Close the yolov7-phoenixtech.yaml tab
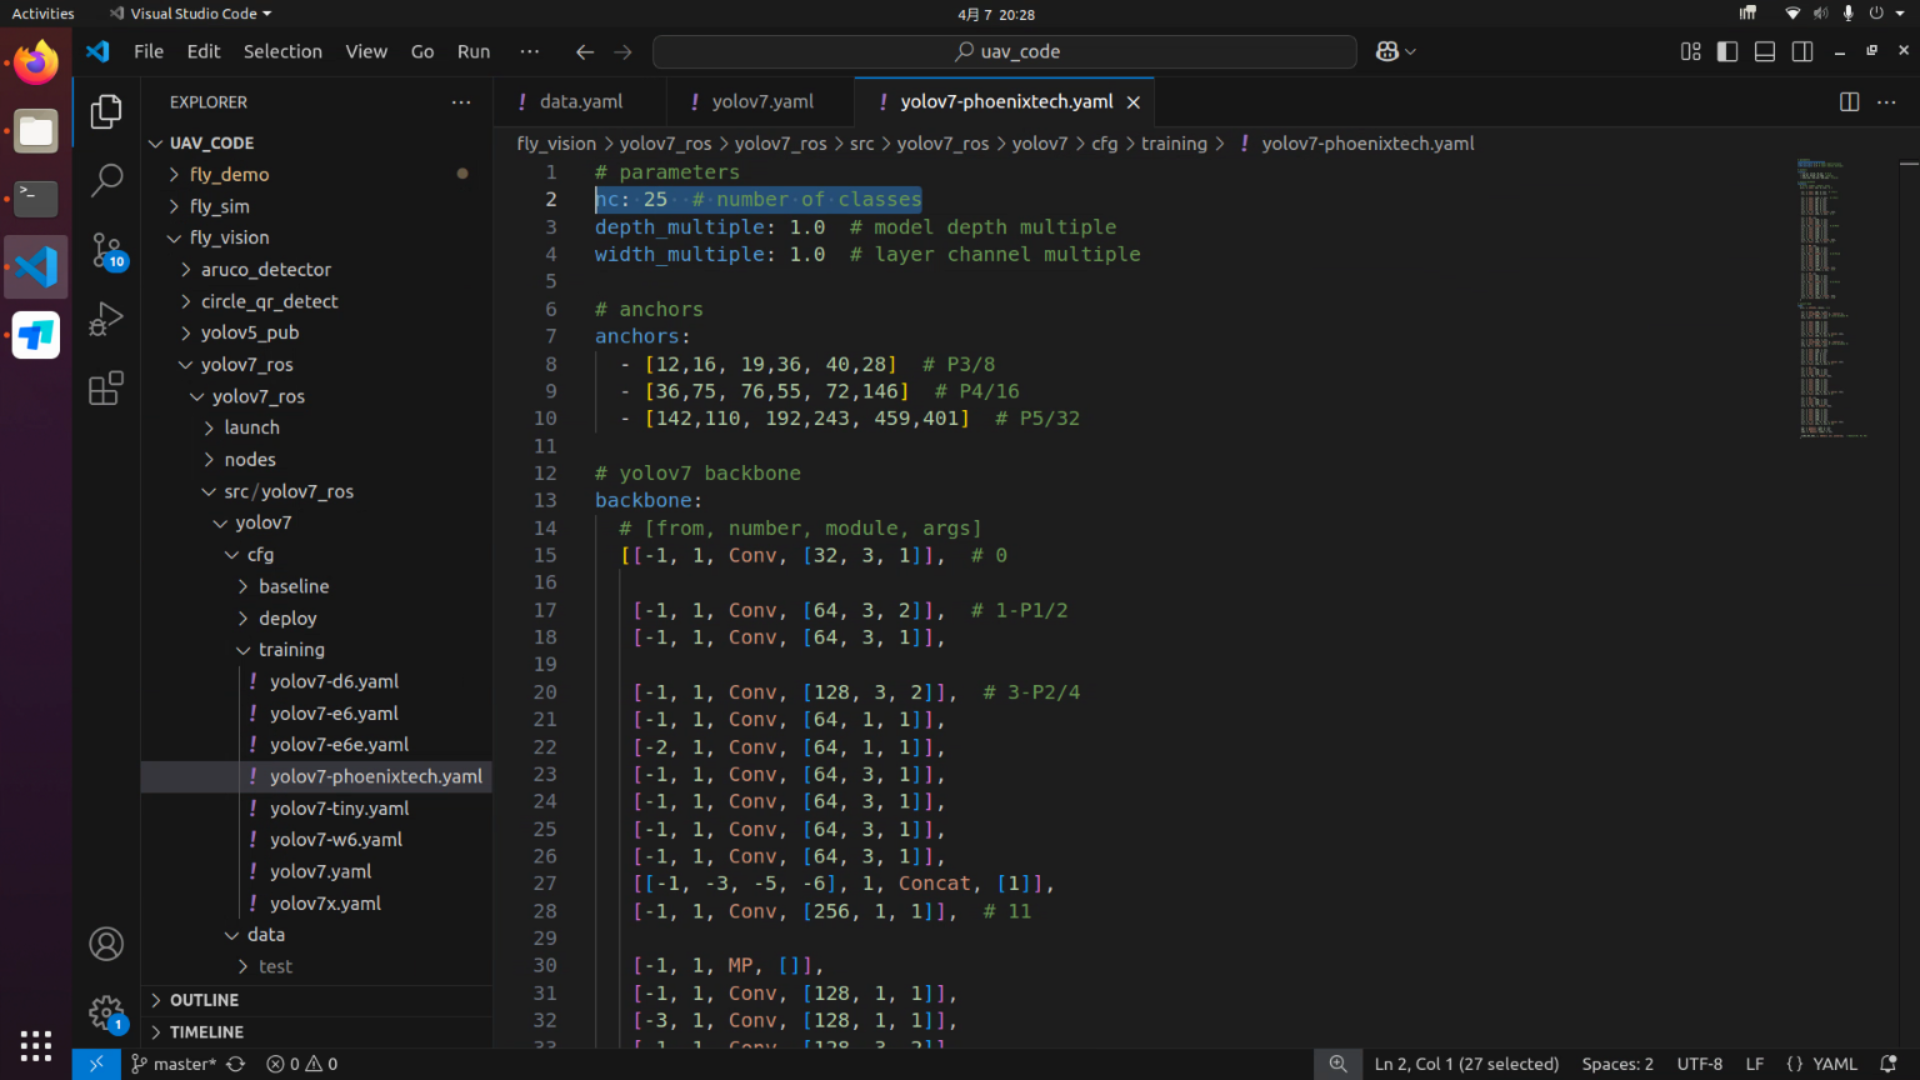 (1134, 102)
